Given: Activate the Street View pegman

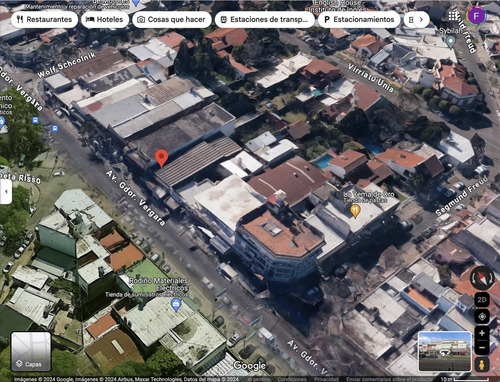Looking at the screenshot, I should point(482,365).
